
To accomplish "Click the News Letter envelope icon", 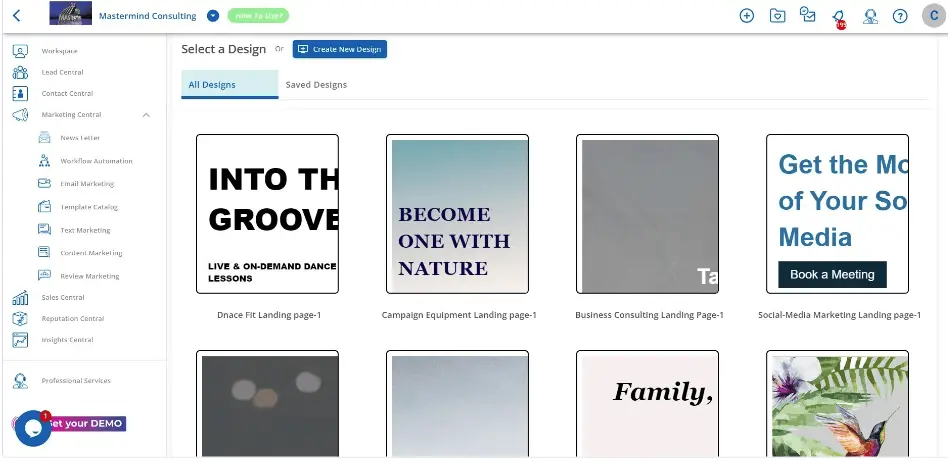I will pos(44,138).
